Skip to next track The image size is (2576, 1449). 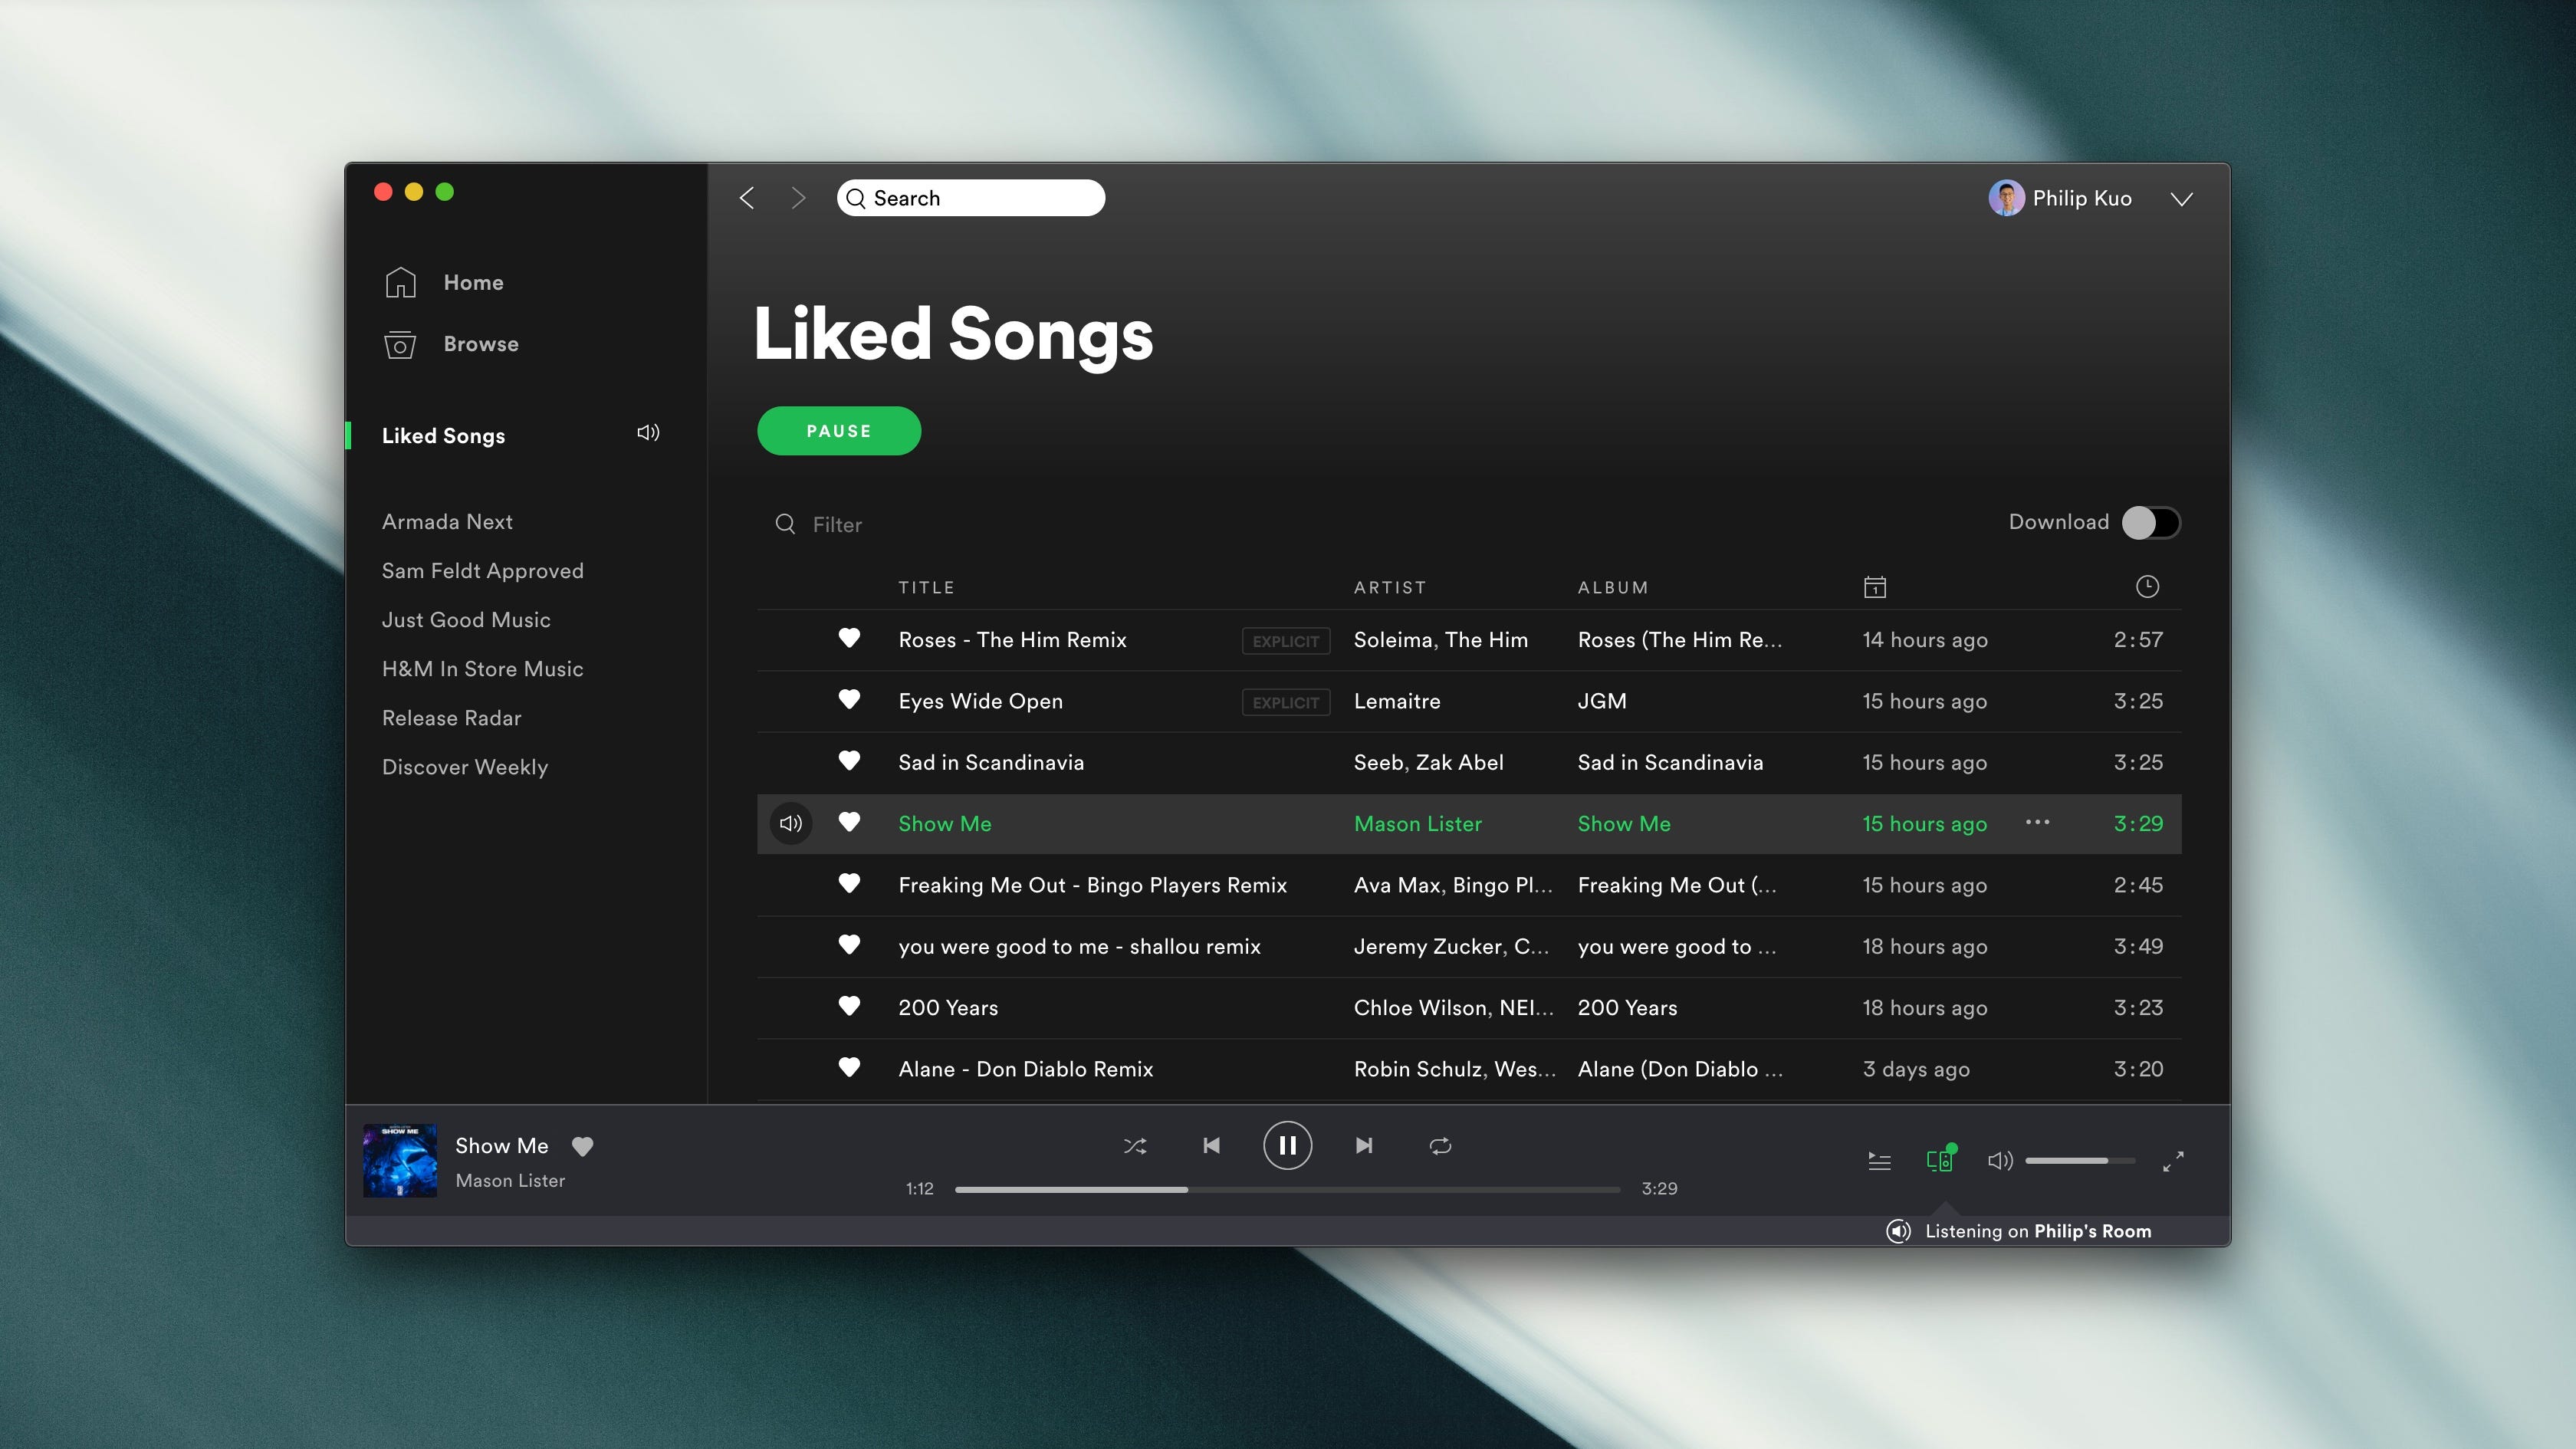(1364, 1146)
